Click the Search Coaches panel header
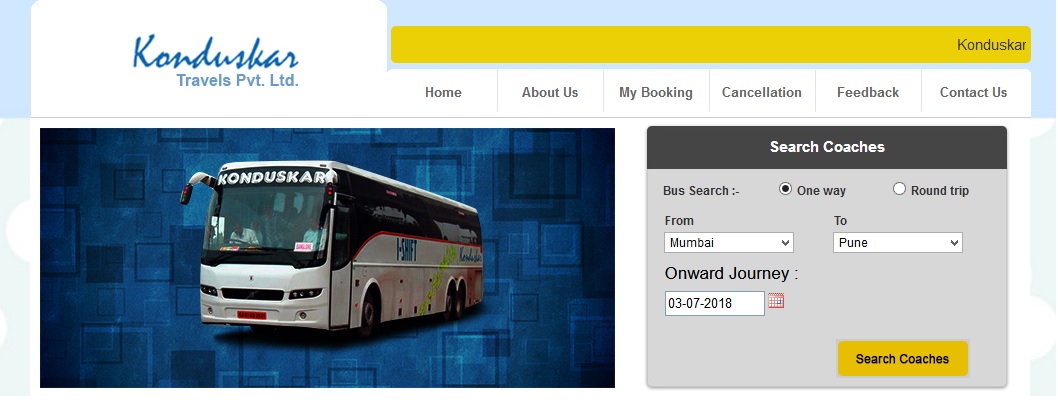Image resolution: width=1058 pixels, height=411 pixels. point(827,147)
